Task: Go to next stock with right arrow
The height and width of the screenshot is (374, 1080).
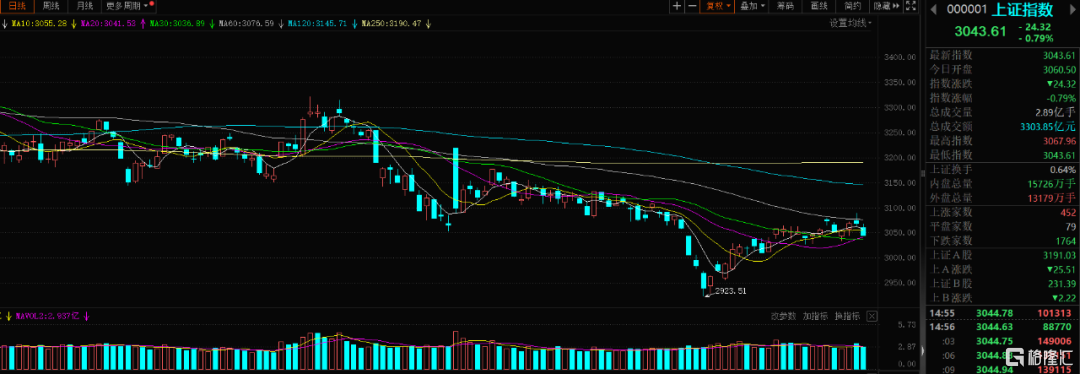Action: [1072, 9]
